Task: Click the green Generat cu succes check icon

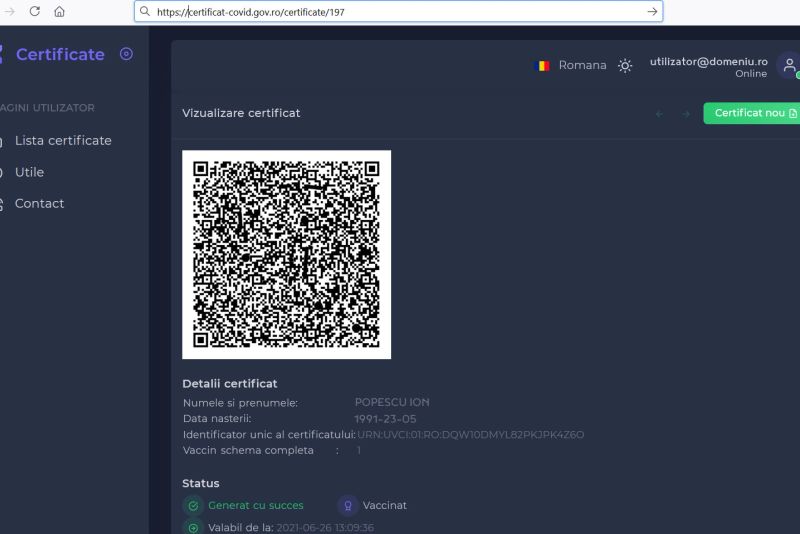Action: pyautogui.click(x=192, y=505)
